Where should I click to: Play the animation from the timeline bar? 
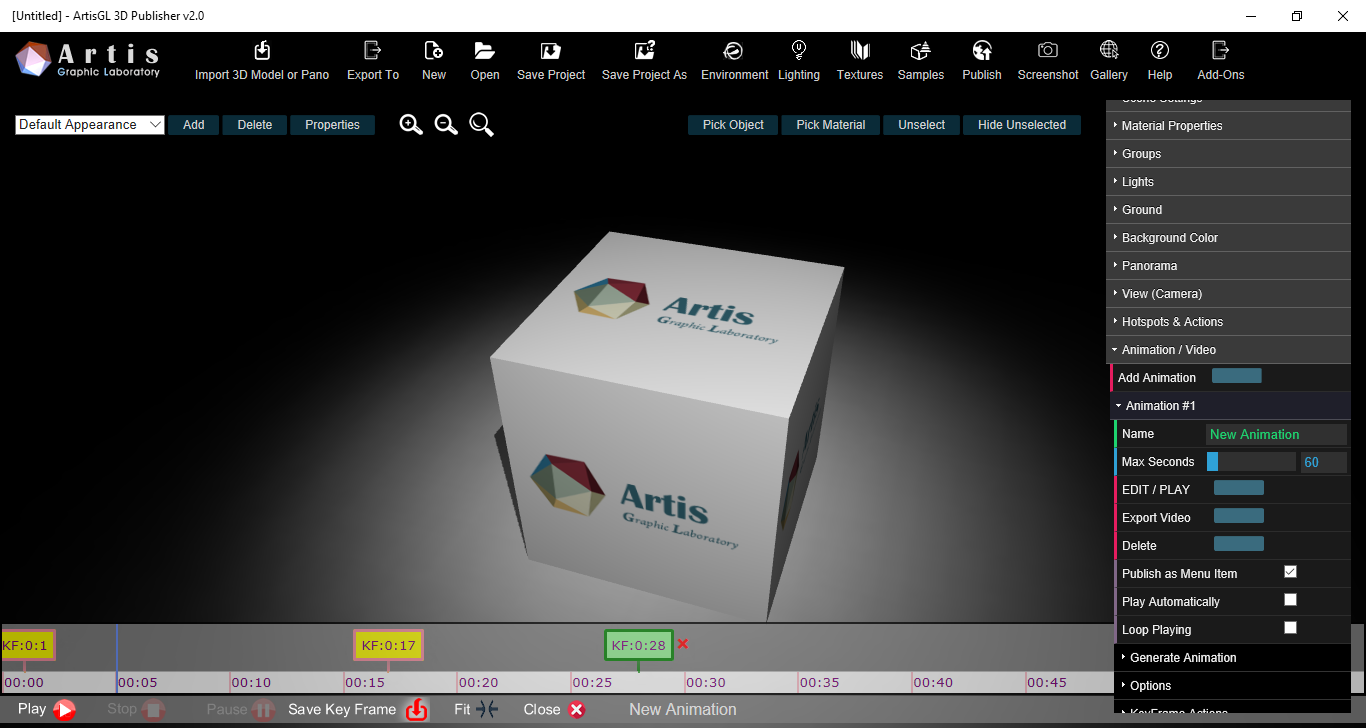point(47,710)
